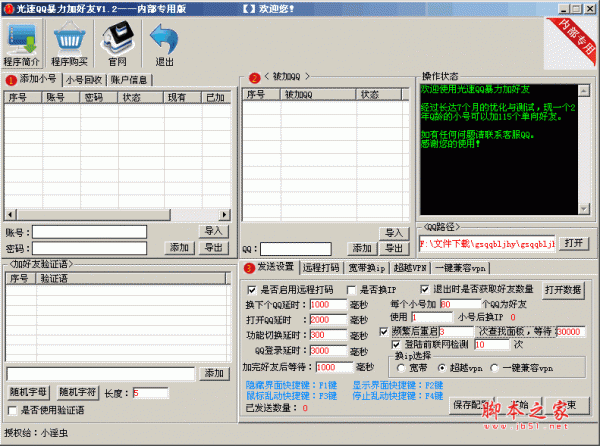Click 账号 column header in account table
This screenshot has height=446, width=600.
(x=61, y=98)
